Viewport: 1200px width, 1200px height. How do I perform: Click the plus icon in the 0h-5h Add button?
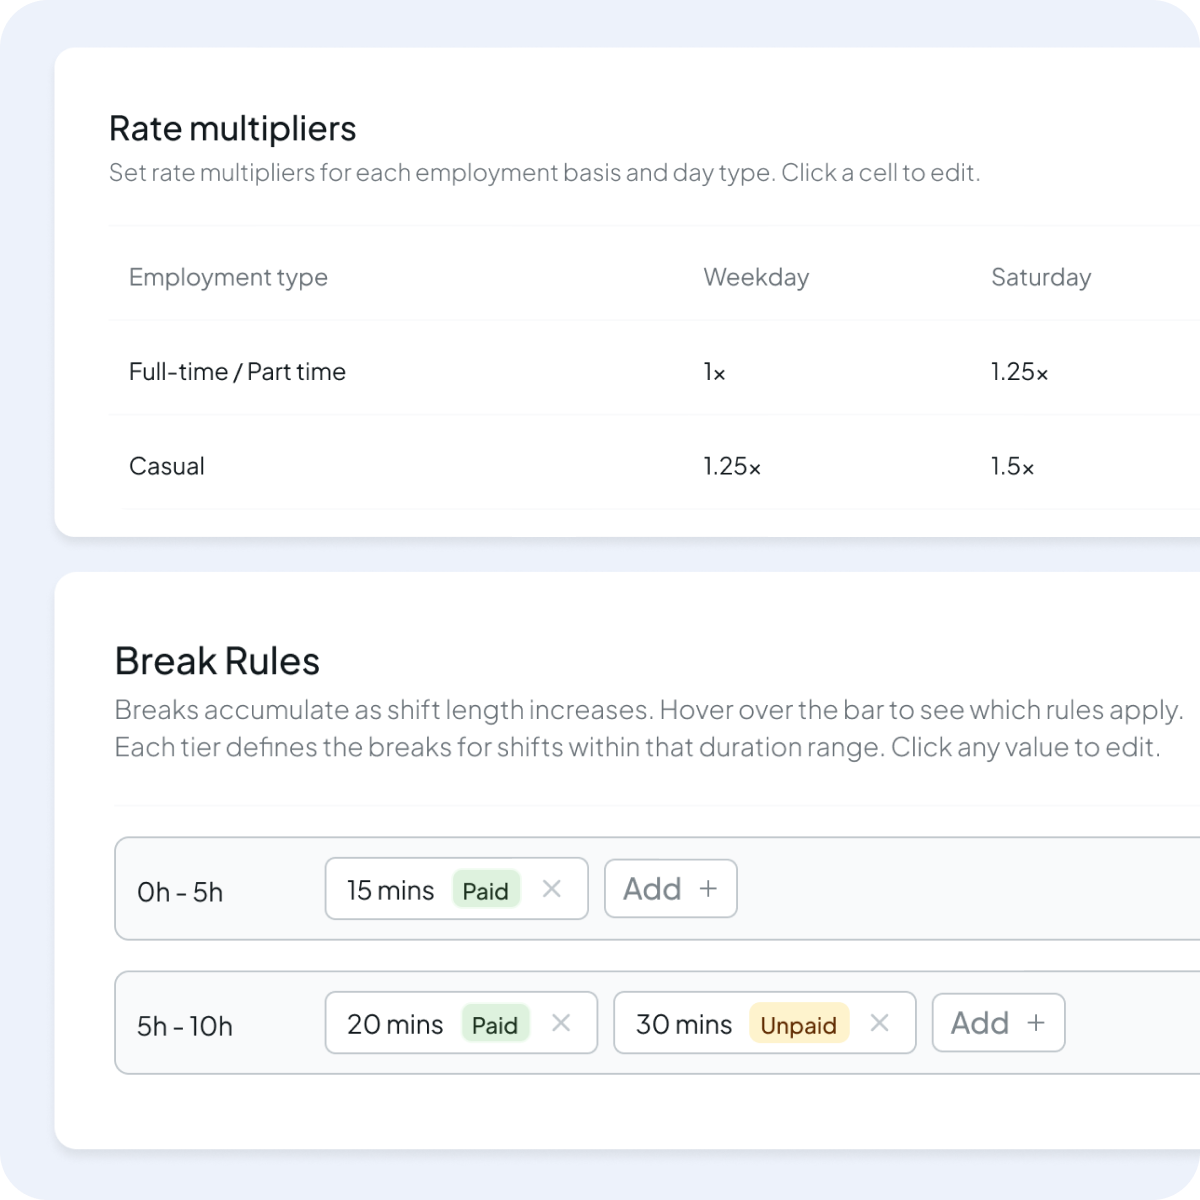click(709, 888)
